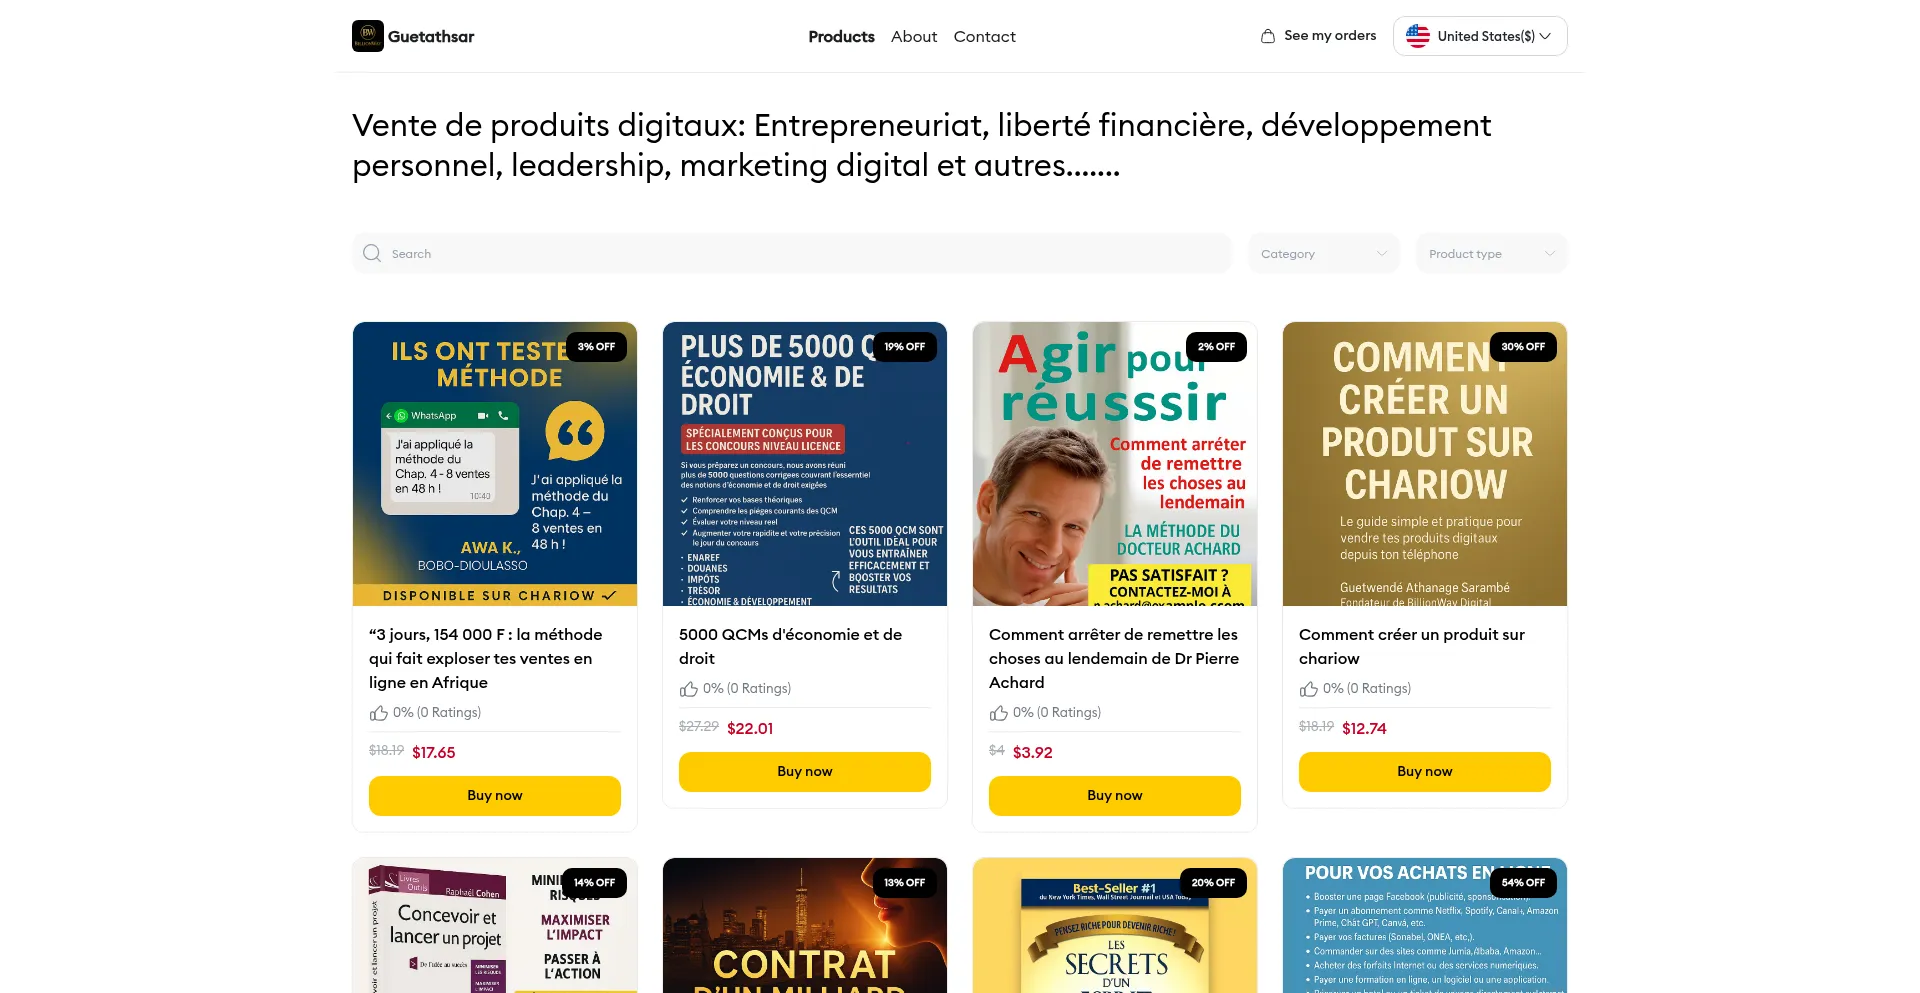The height and width of the screenshot is (993, 1920).
Task: Click the United States flag icon
Action: pos(1418,36)
